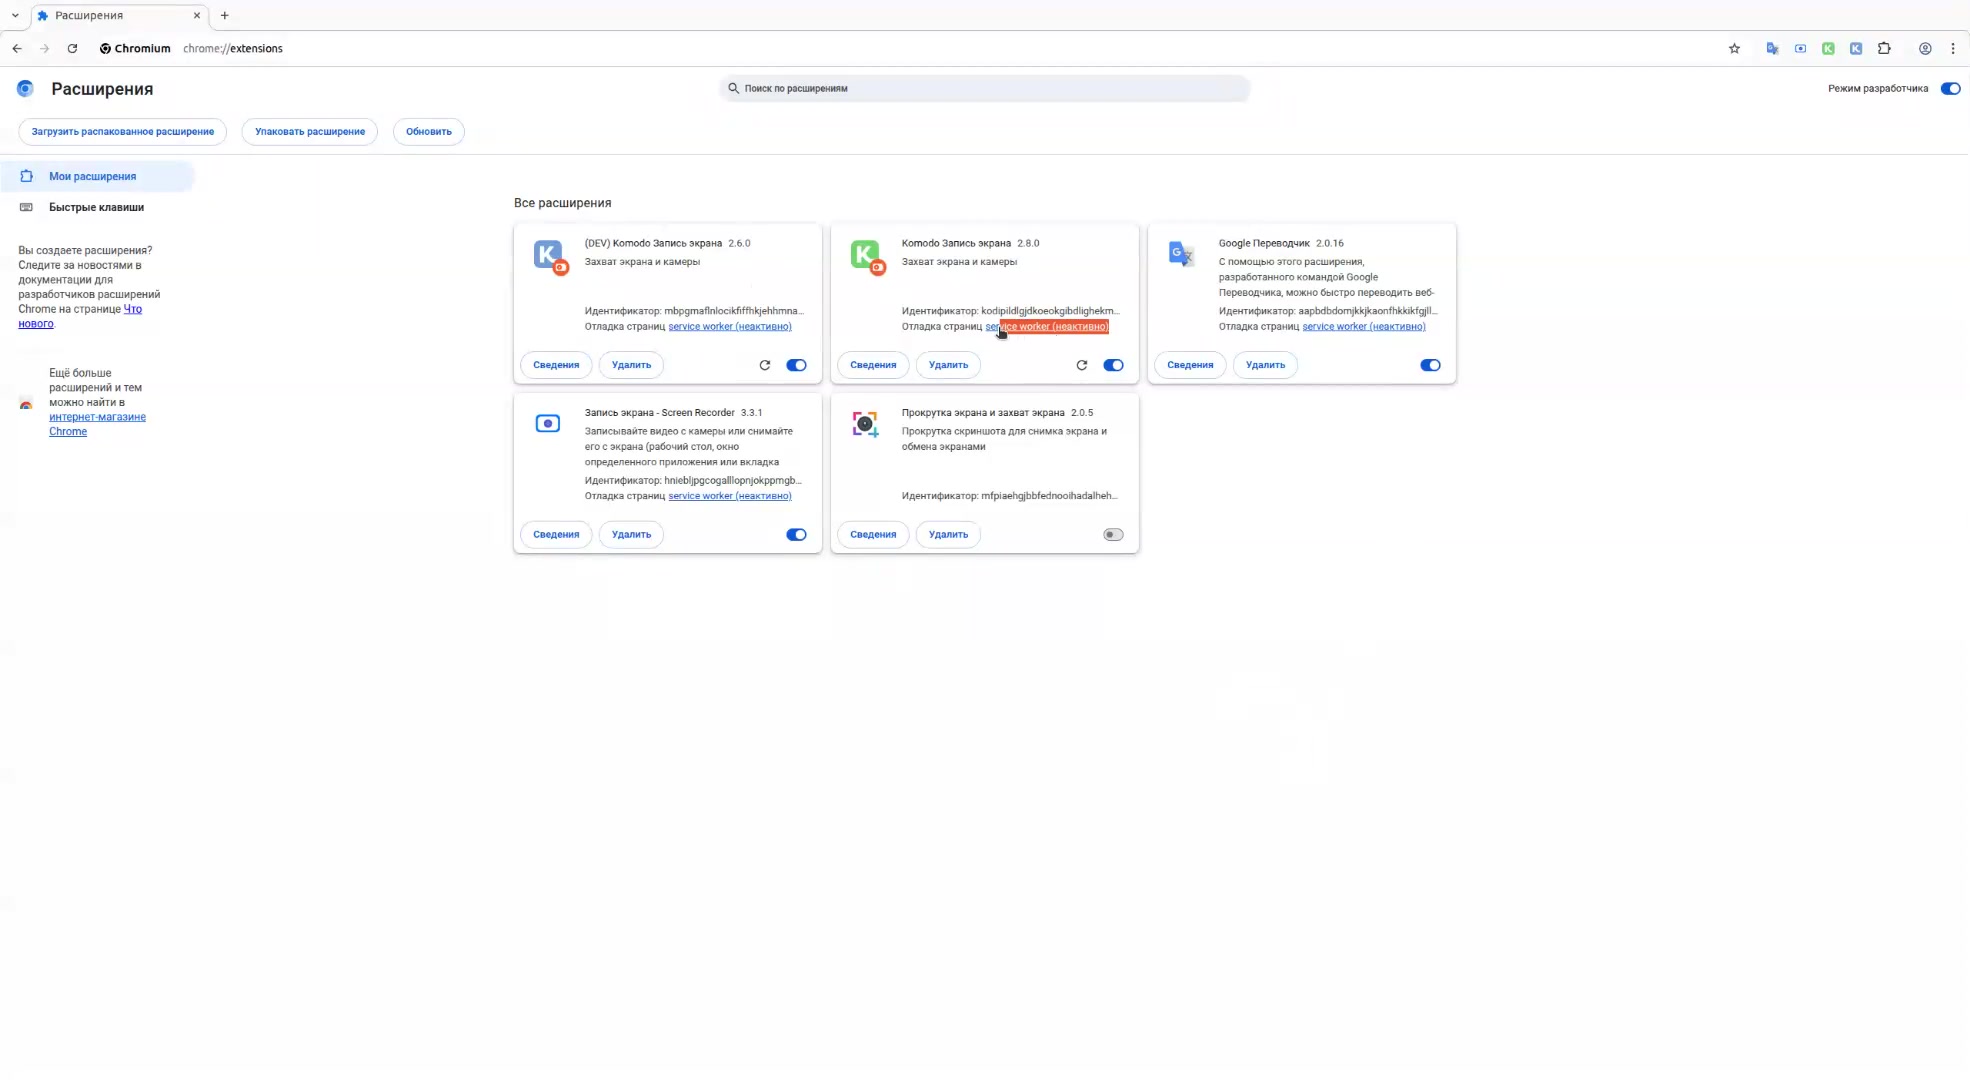Bookmark this page with the star icon
Image resolution: width=1970 pixels, height=1080 pixels.
[x=1734, y=48]
